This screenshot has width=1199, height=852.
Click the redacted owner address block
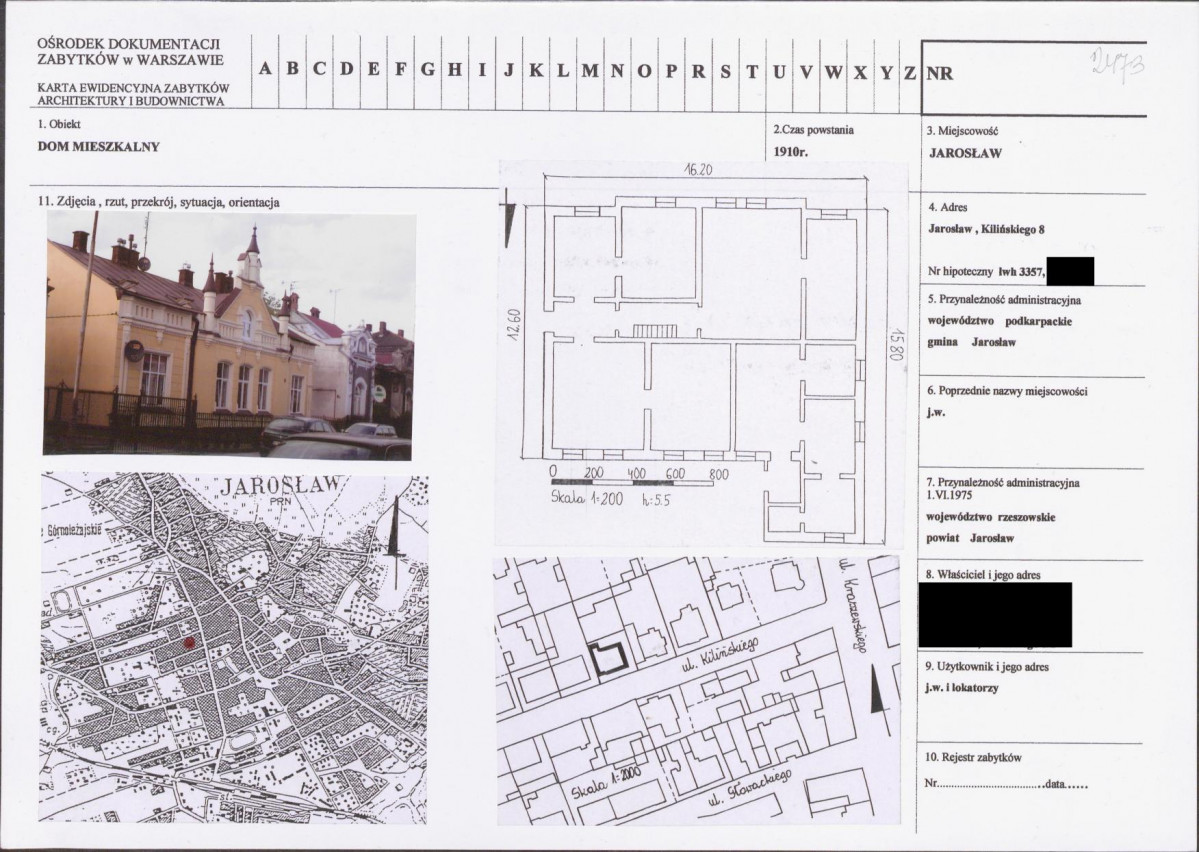coord(994,614)
